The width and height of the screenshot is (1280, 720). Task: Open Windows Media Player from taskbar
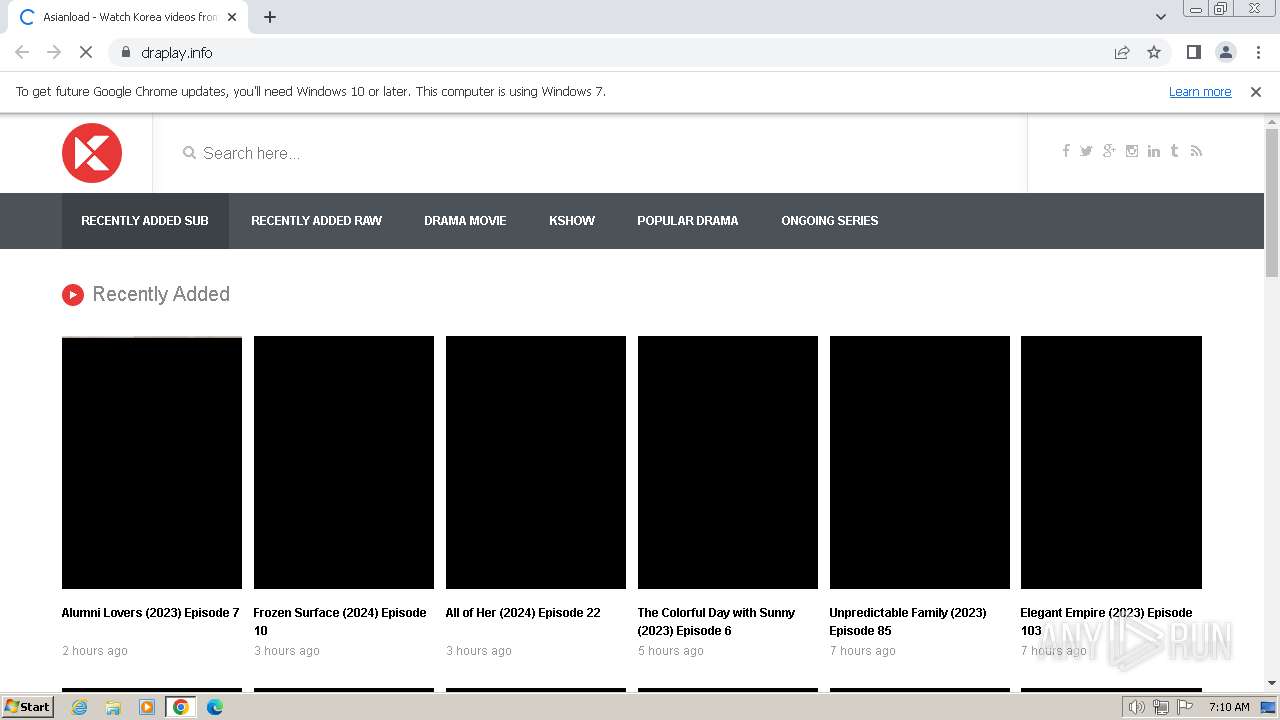click(147, 707)
